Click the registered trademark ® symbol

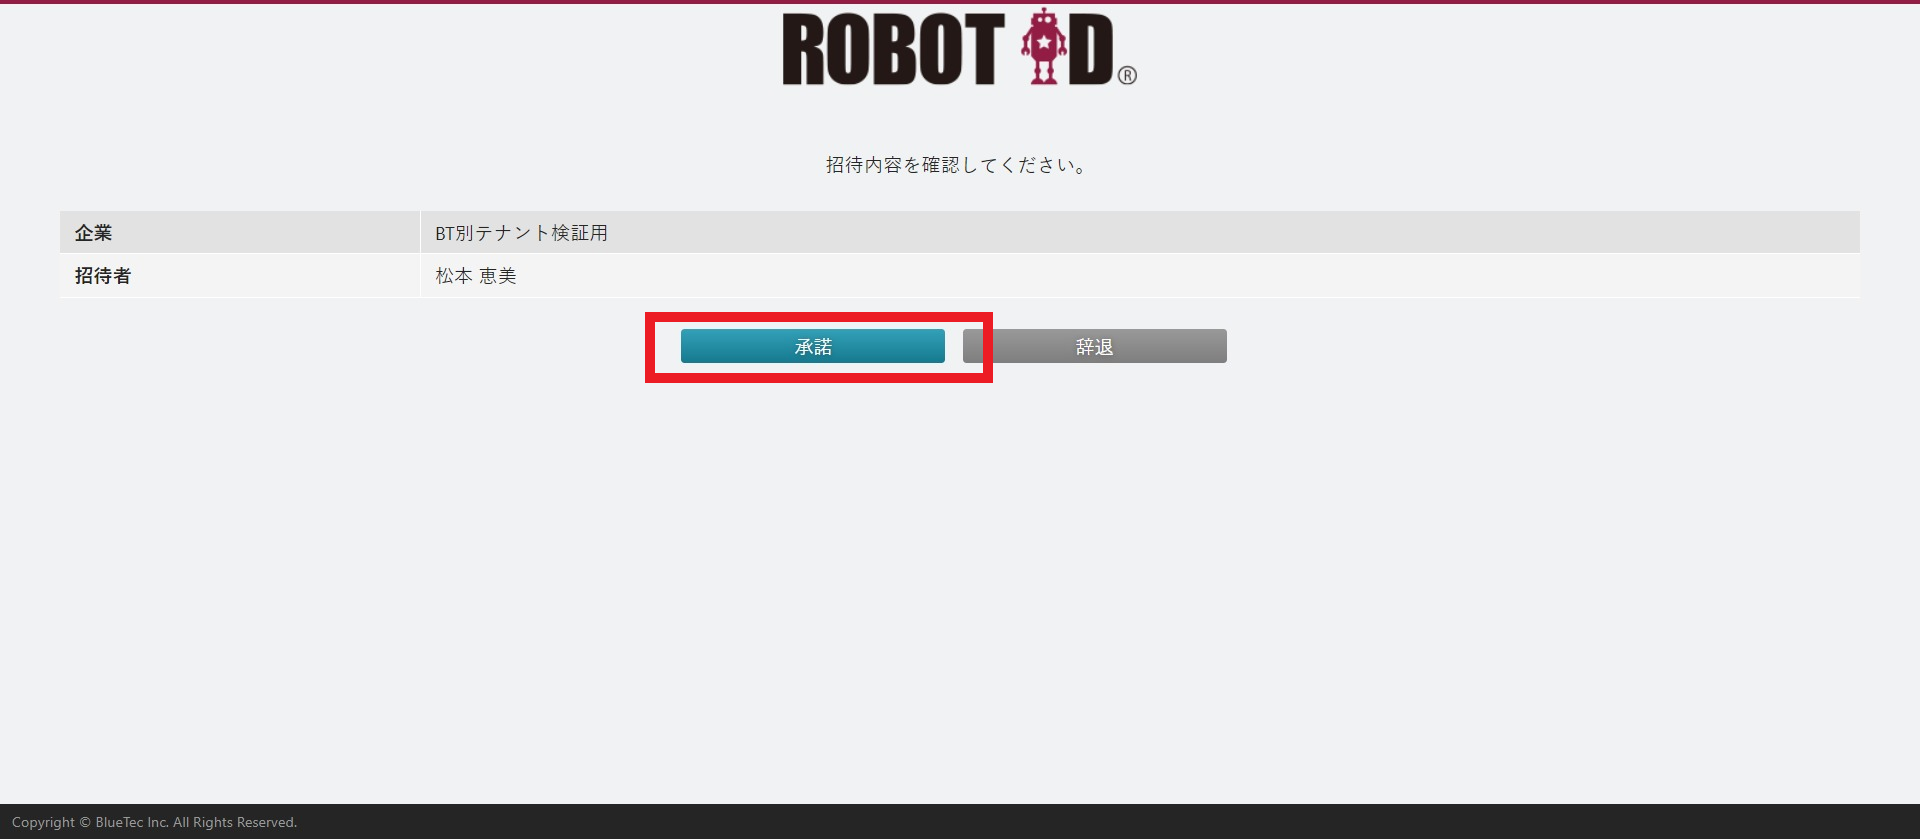pyautogui.click(x=1127, y=76)
